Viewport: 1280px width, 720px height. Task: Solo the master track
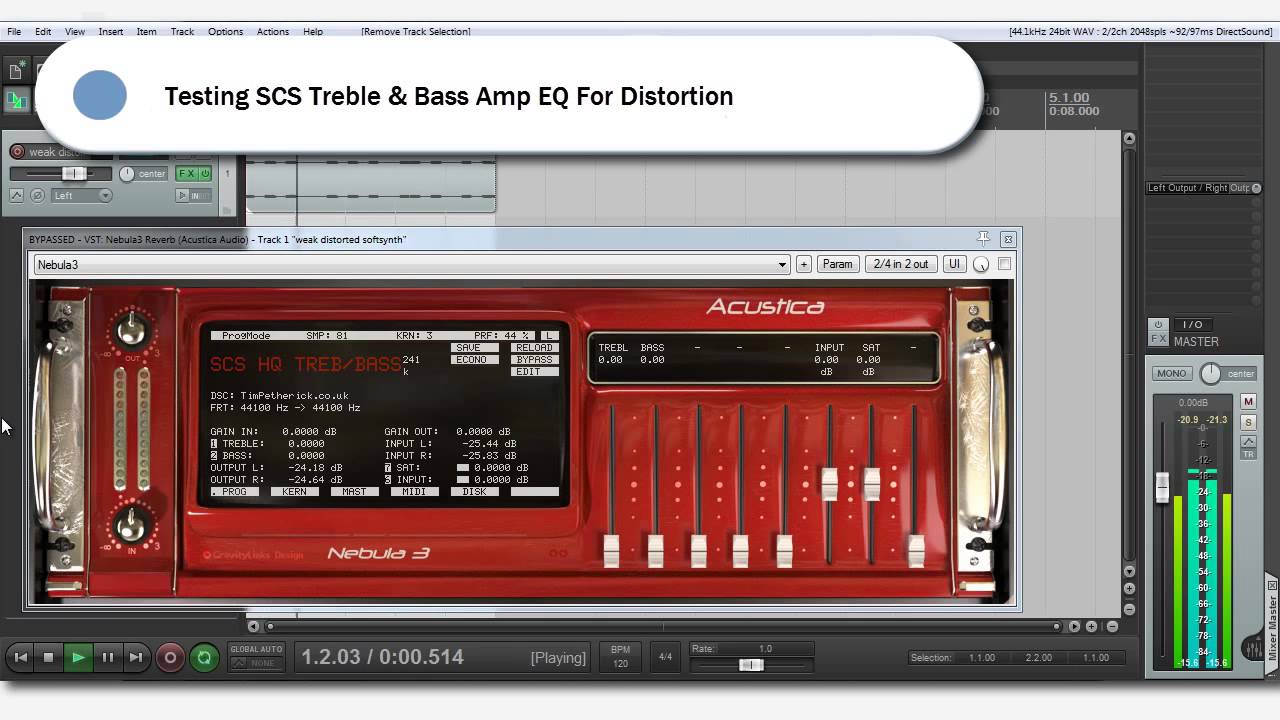click(1248, 422)
